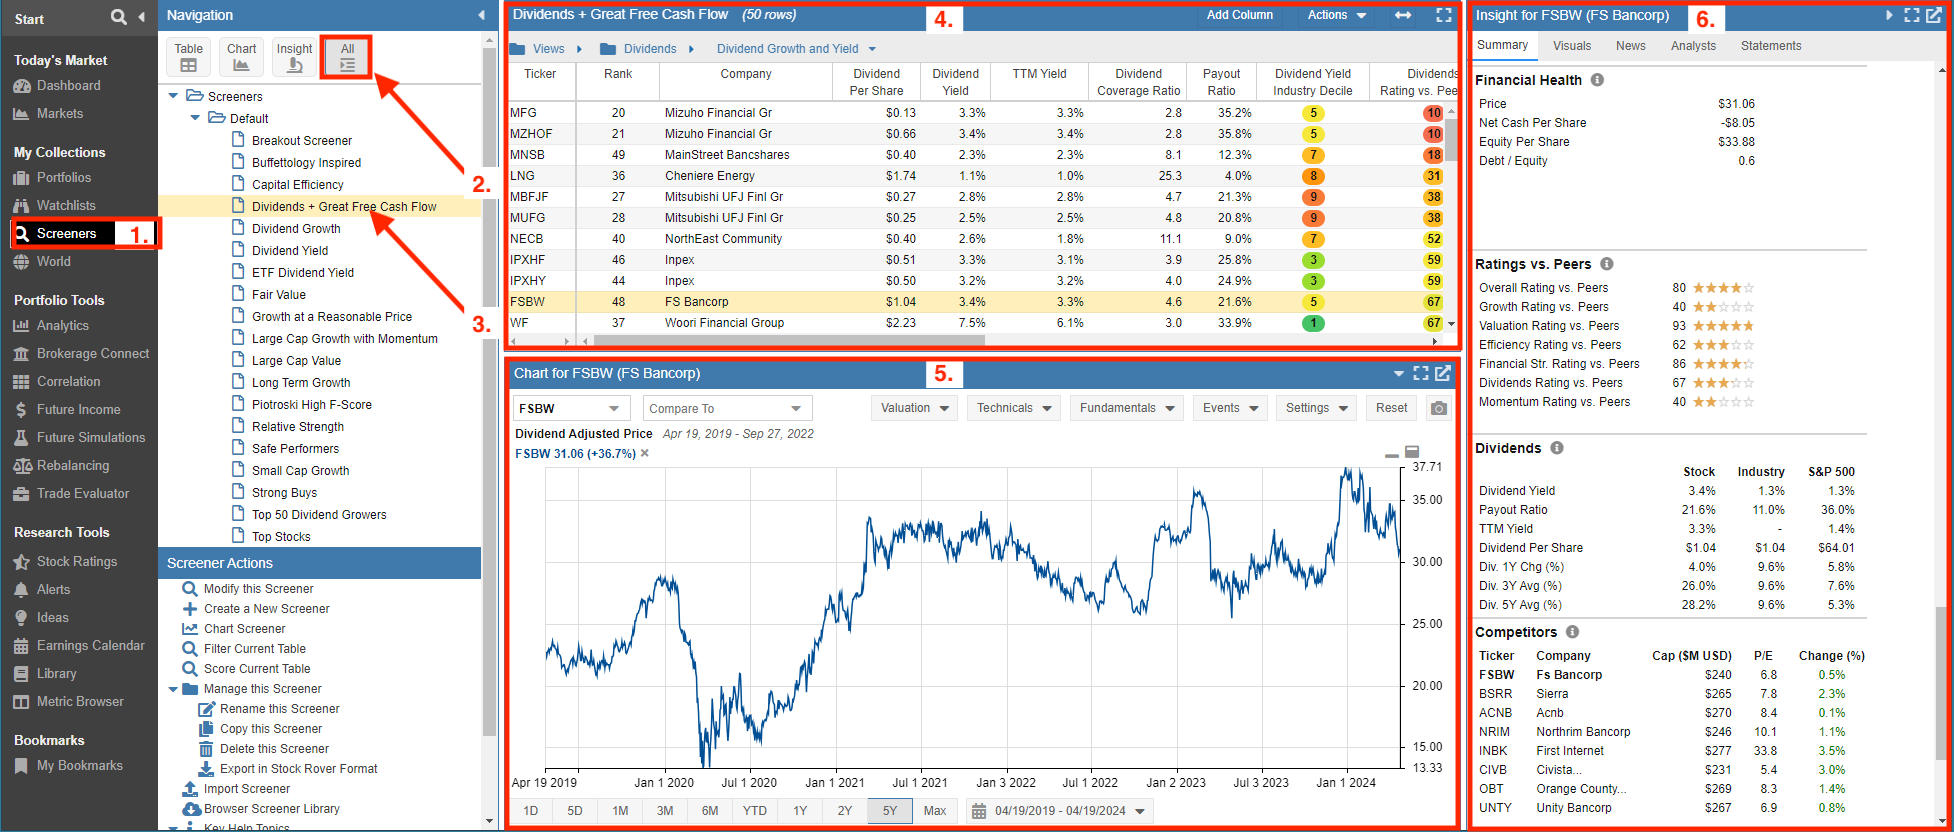Open Analytics under Portfolio Tools
The width and height of the screenshot is (1954, 832).
coord(62,326)
